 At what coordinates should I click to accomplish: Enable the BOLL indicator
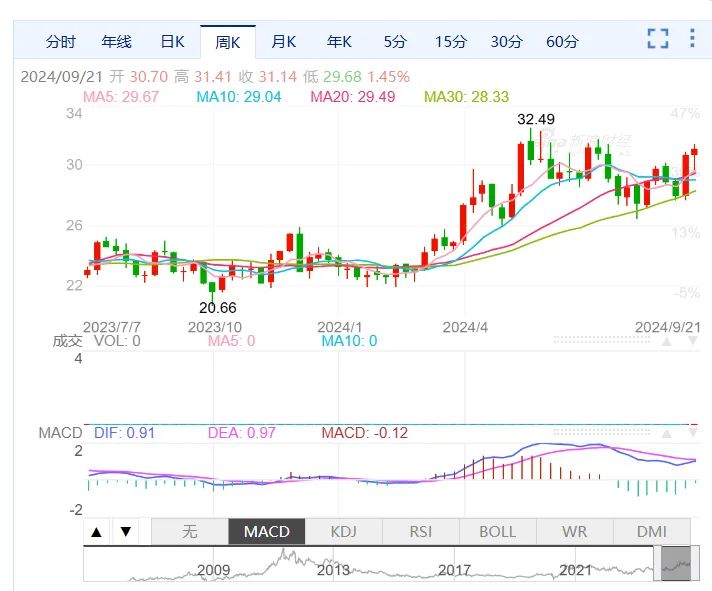pyautogui.click(x=498, y=532)
